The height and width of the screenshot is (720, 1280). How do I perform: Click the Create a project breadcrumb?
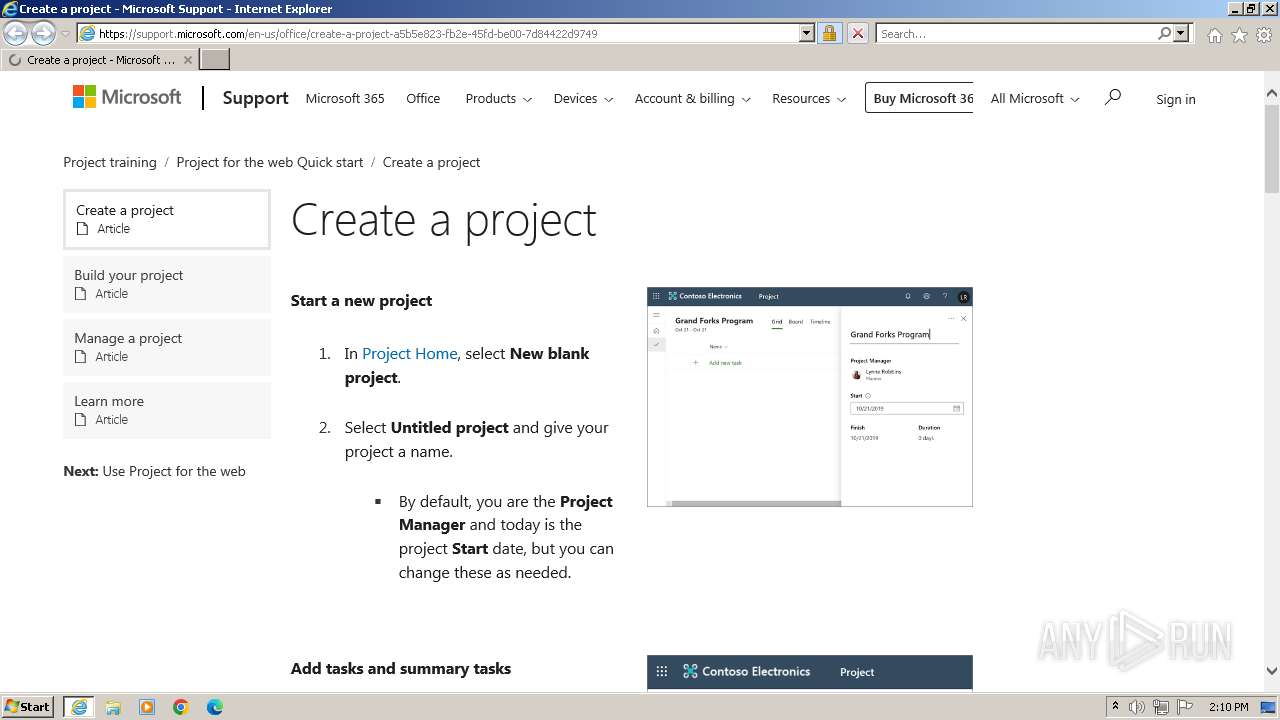[x=431, y=162]
